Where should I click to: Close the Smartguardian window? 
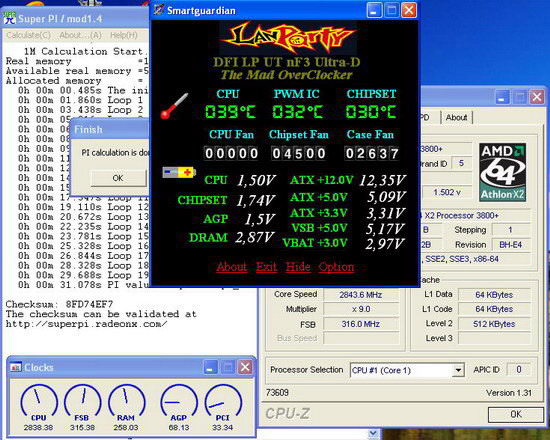point(408,10)
